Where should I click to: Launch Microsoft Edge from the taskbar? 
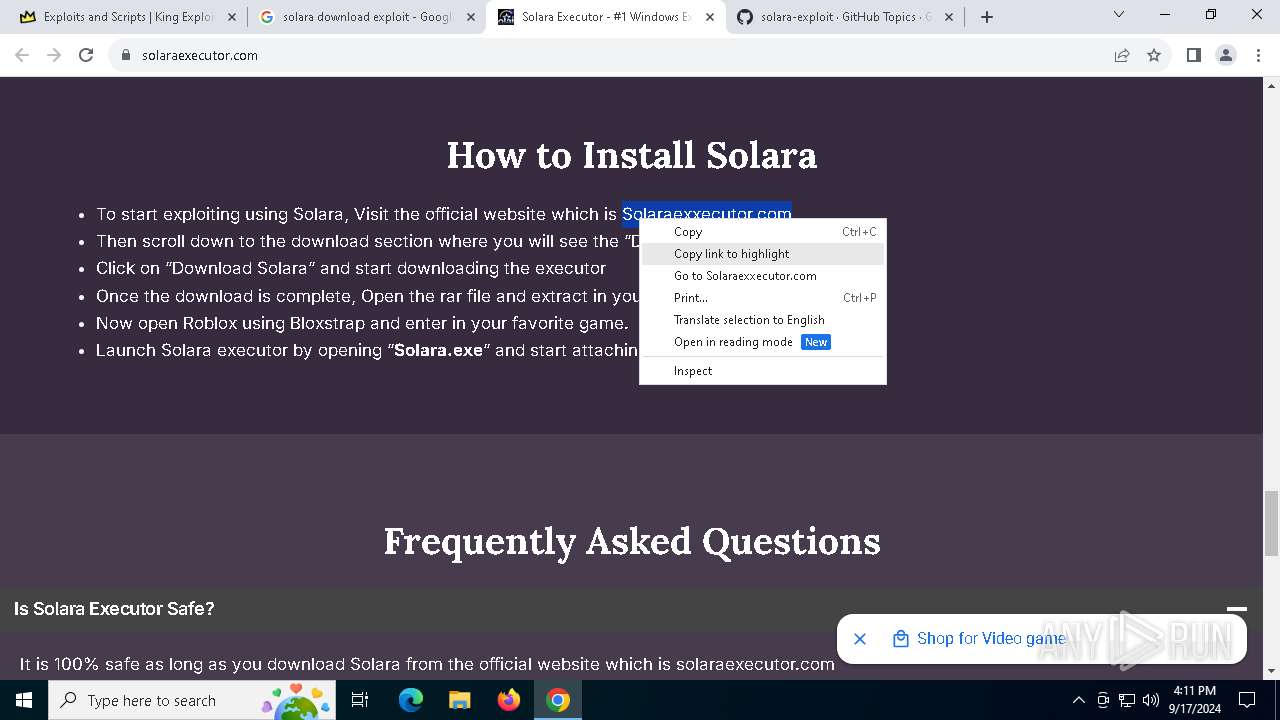pos(411,700)
